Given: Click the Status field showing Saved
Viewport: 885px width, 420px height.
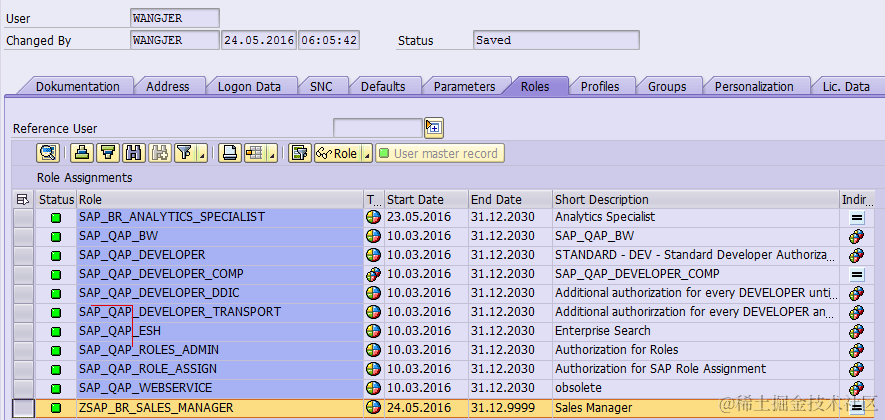Looking at the screenshot, I should click(x=556, y=40).
